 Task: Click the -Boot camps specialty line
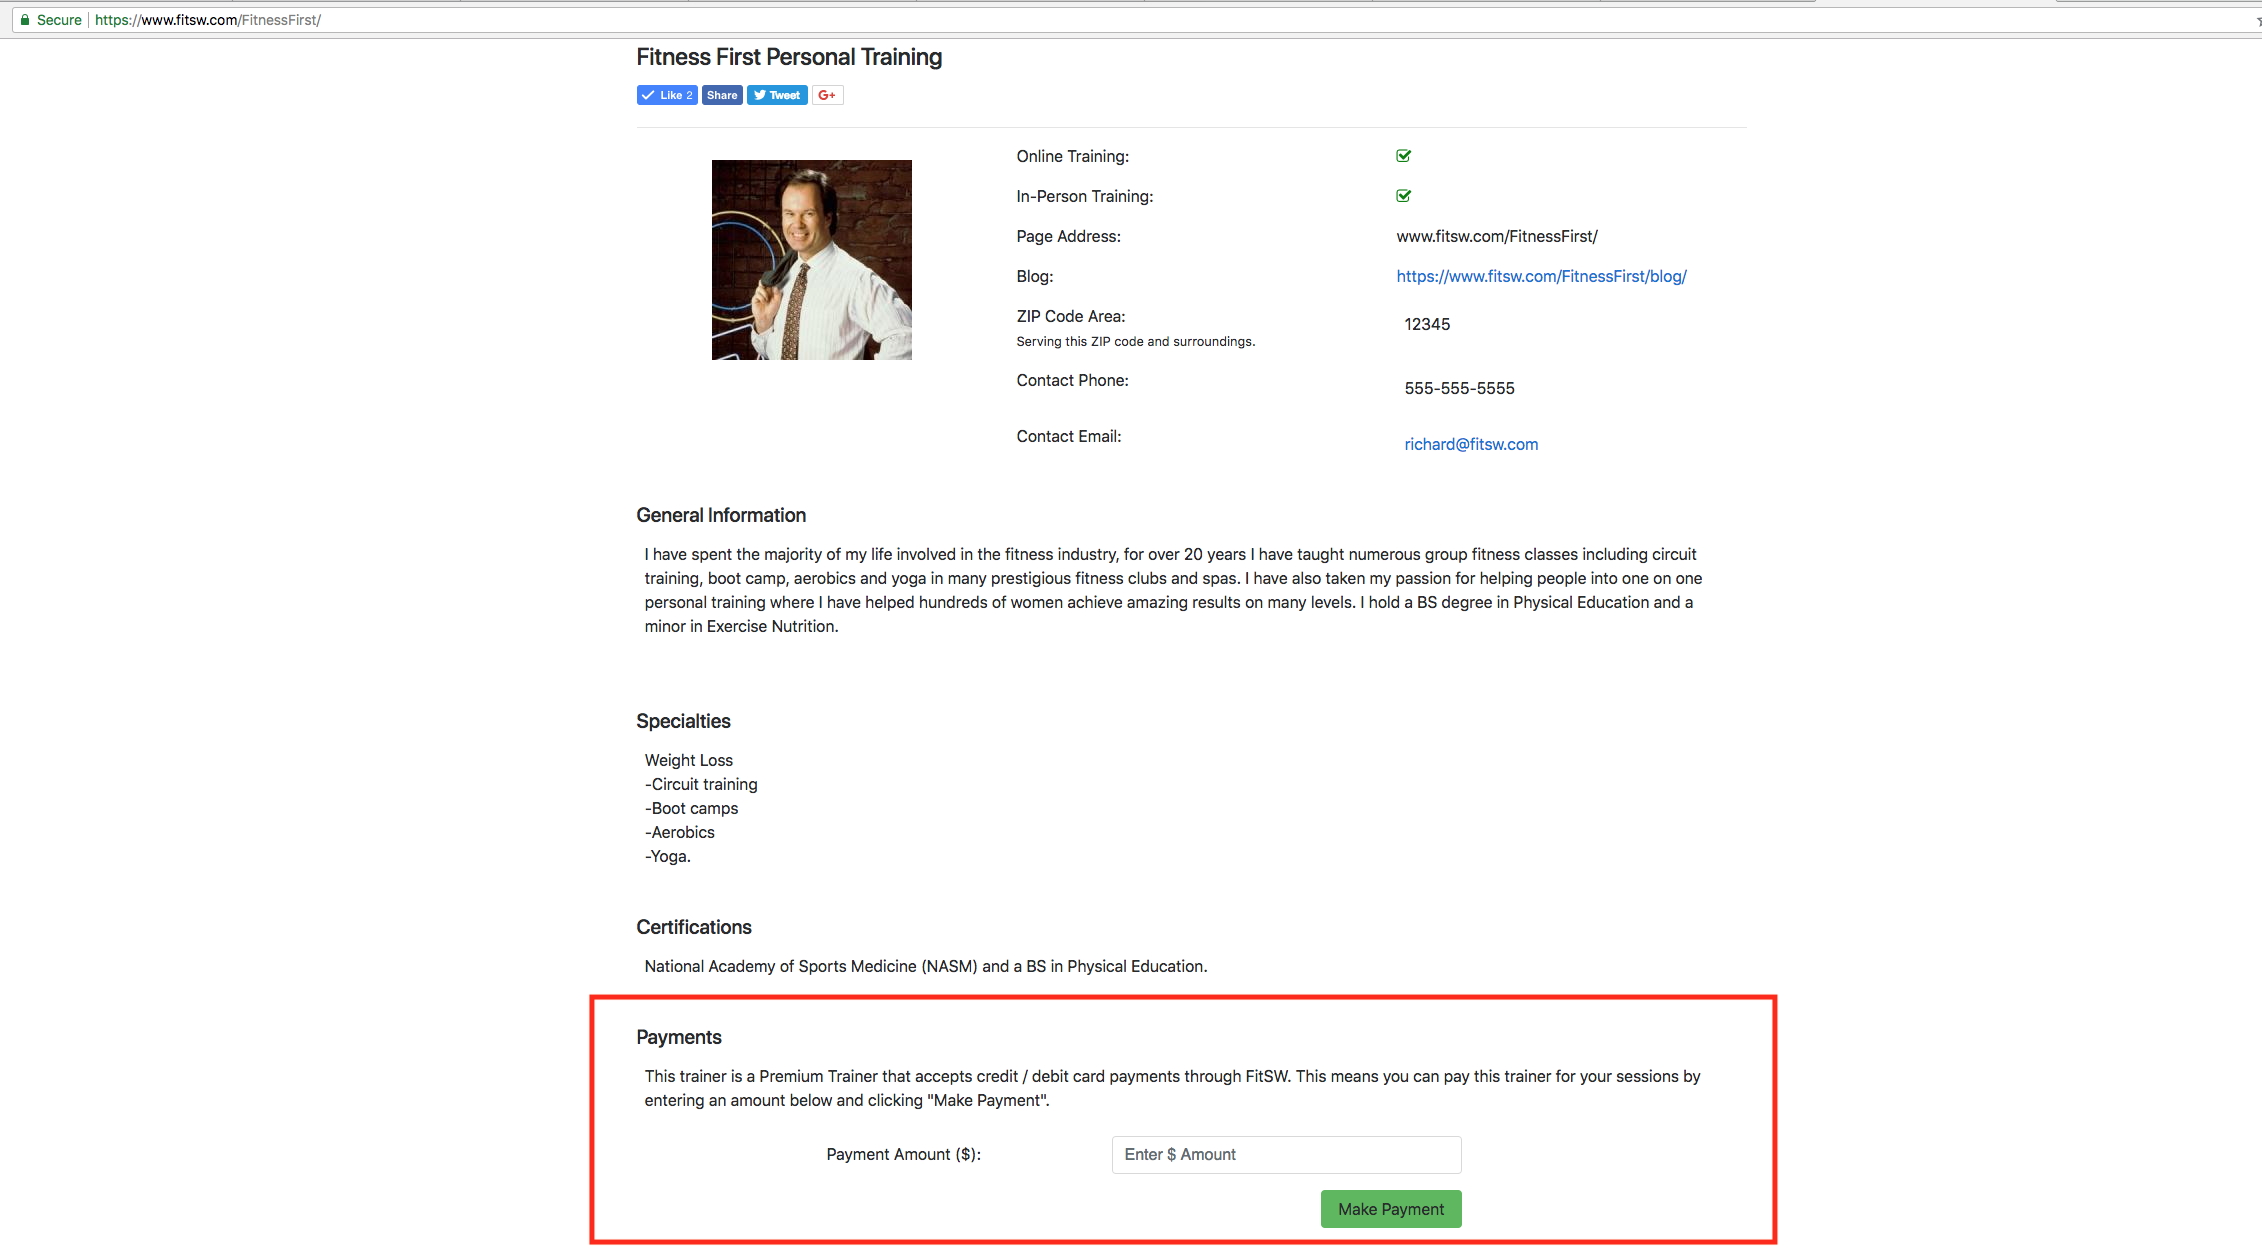[x=691, y=808]
